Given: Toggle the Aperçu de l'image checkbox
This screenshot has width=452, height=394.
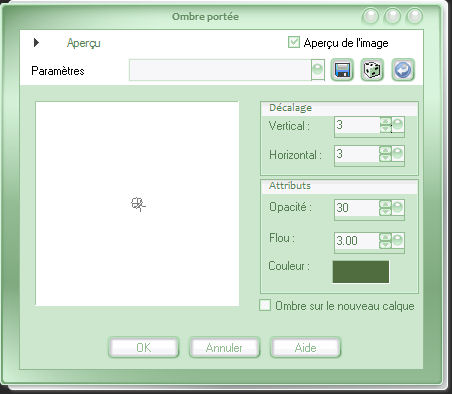Looking at the screenshot, I should (x=294, y=42).
